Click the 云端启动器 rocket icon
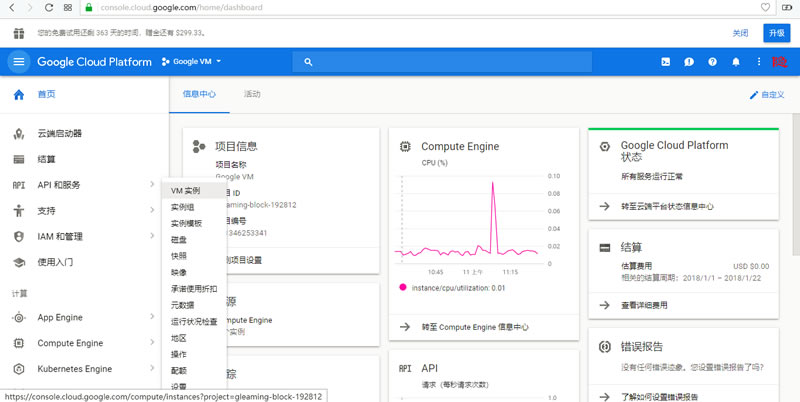The width and height of the screenshot is (800, 402). pyautogui.click(x=19, y=134)
